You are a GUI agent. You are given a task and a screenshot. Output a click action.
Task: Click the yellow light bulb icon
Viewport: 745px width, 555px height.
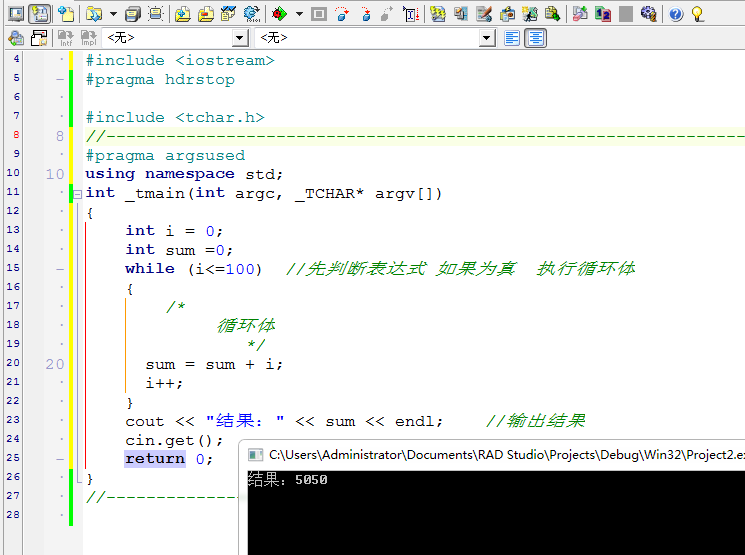(697, 14)
